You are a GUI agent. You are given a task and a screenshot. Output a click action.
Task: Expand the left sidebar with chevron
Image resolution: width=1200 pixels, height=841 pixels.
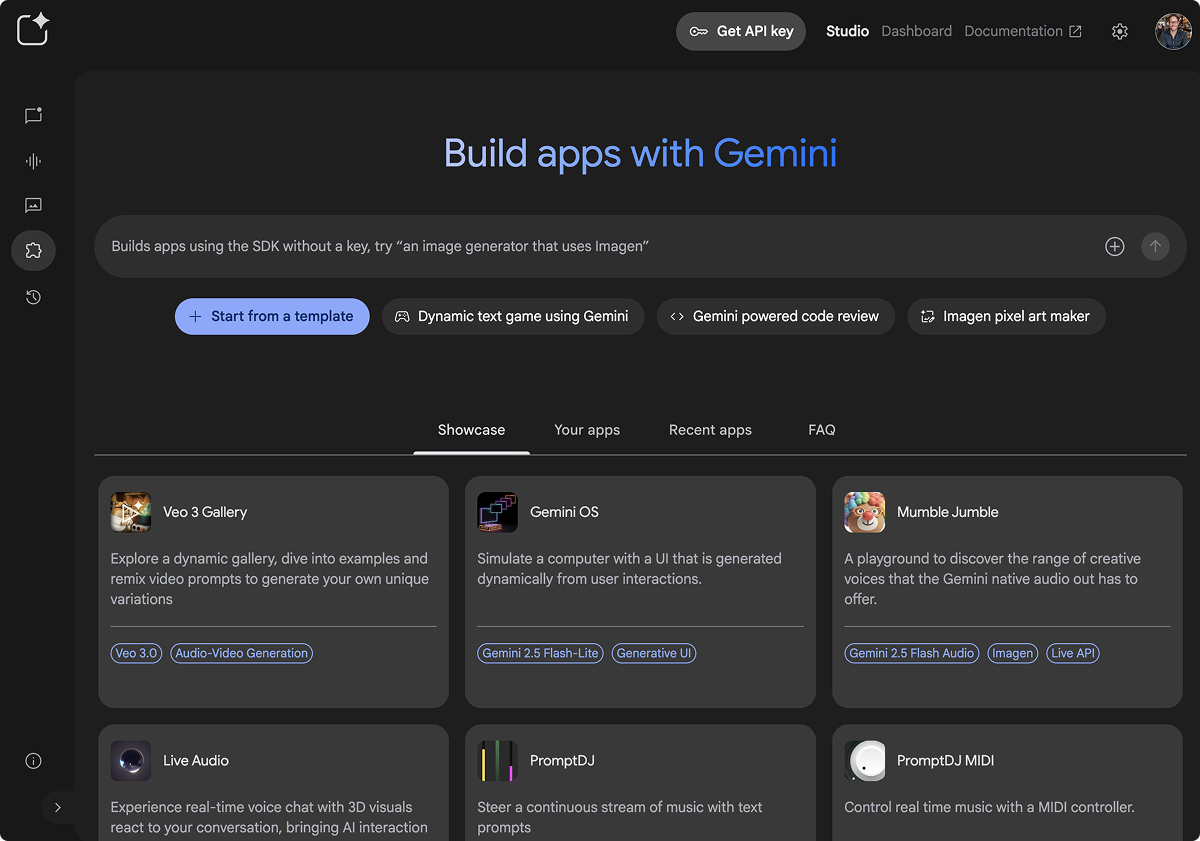(x=57, y=807)
